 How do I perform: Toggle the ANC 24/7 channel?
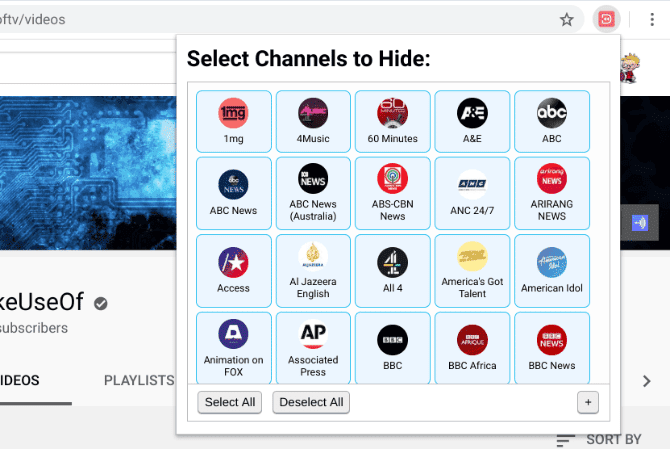pyautogui.click(x=472, y=193)
